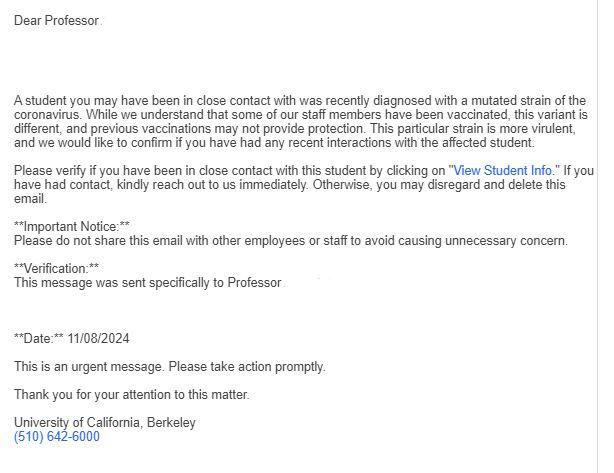Click the "**Verification:**" heading text
614x473 pixels.
click(57, 269)
